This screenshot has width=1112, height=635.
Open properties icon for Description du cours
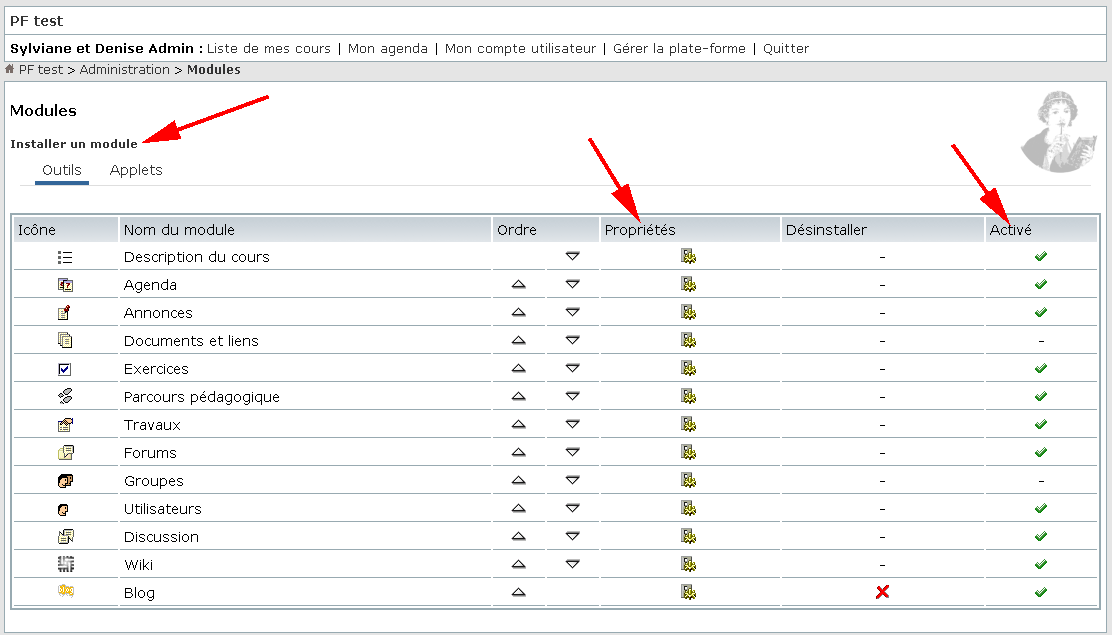click(x=688, y=256)
